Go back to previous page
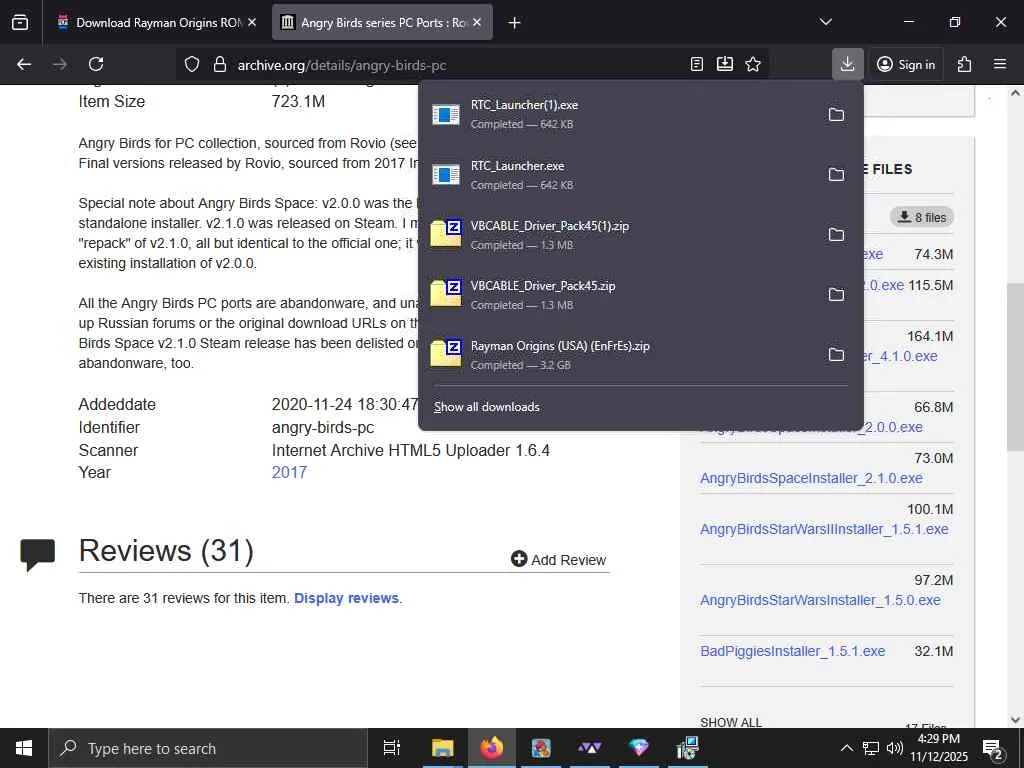Screen dimensions: 1024x768 tap(24, 64)
